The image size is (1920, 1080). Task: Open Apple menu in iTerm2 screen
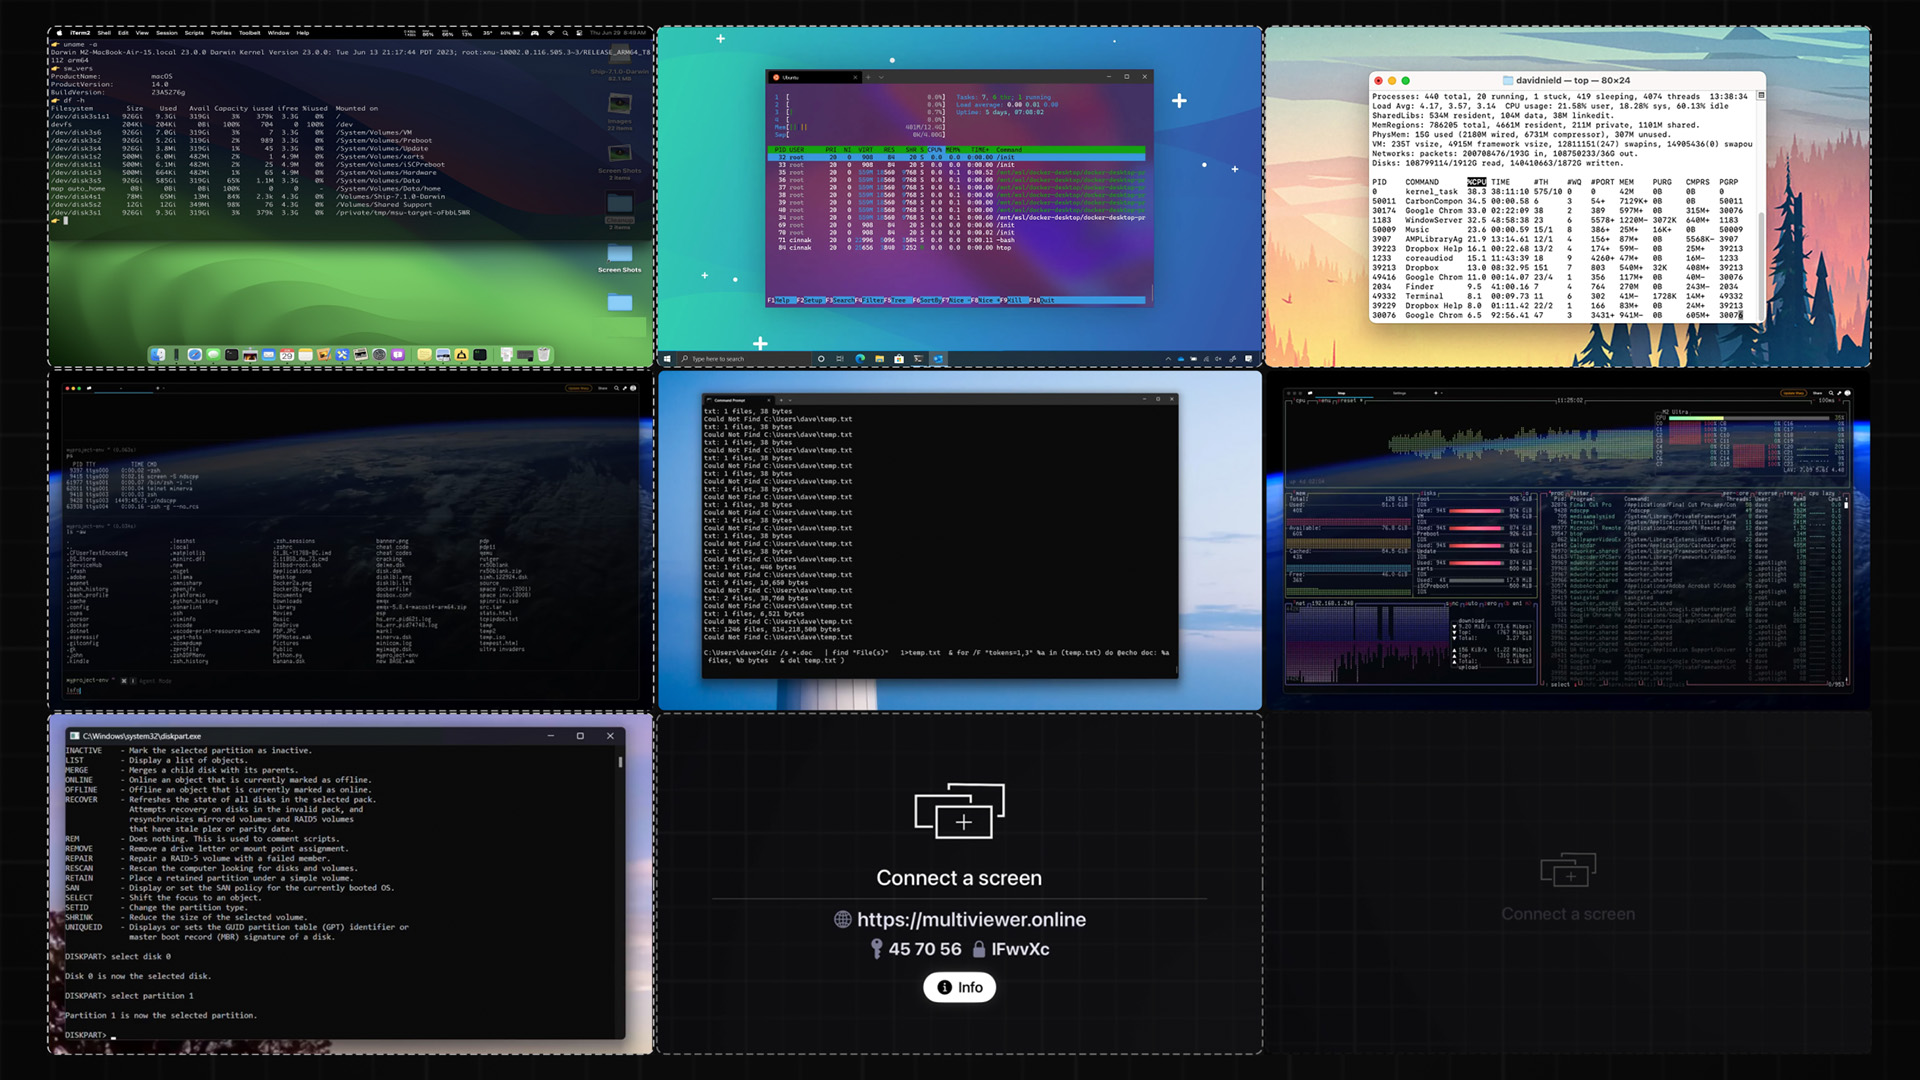click(60, 33)
